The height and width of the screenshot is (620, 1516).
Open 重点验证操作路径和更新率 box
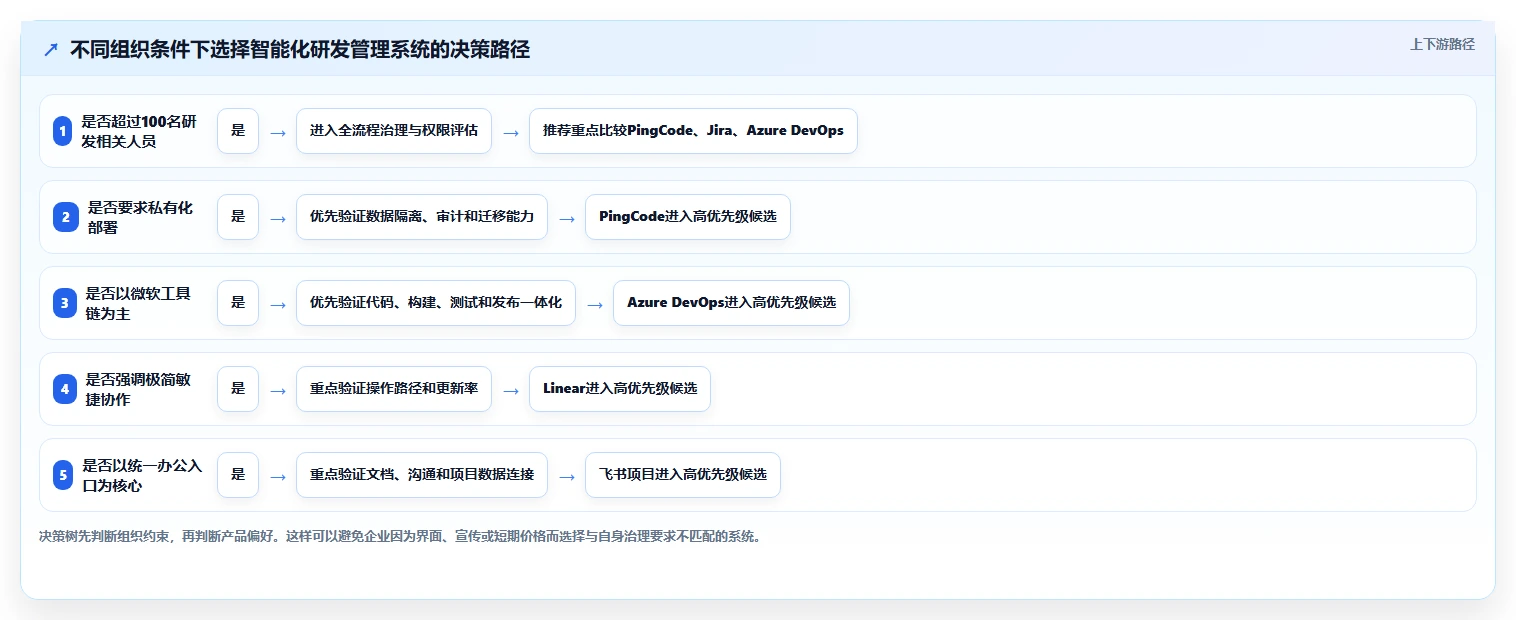tap(394, 389)
